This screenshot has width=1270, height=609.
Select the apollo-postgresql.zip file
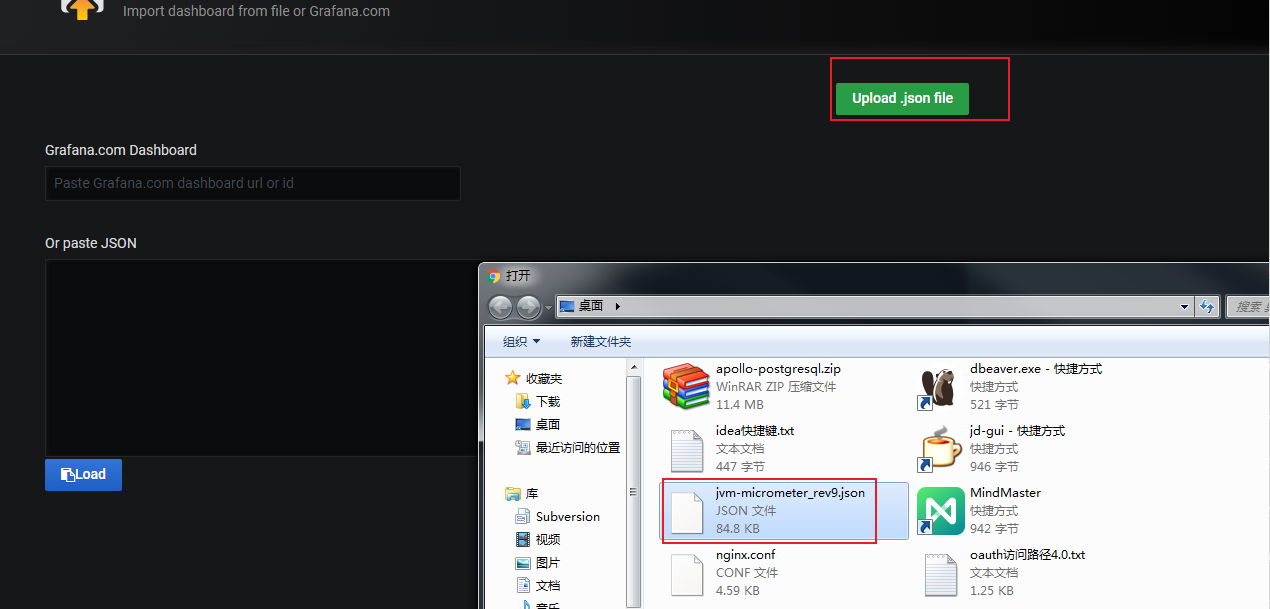click(785, 387)
